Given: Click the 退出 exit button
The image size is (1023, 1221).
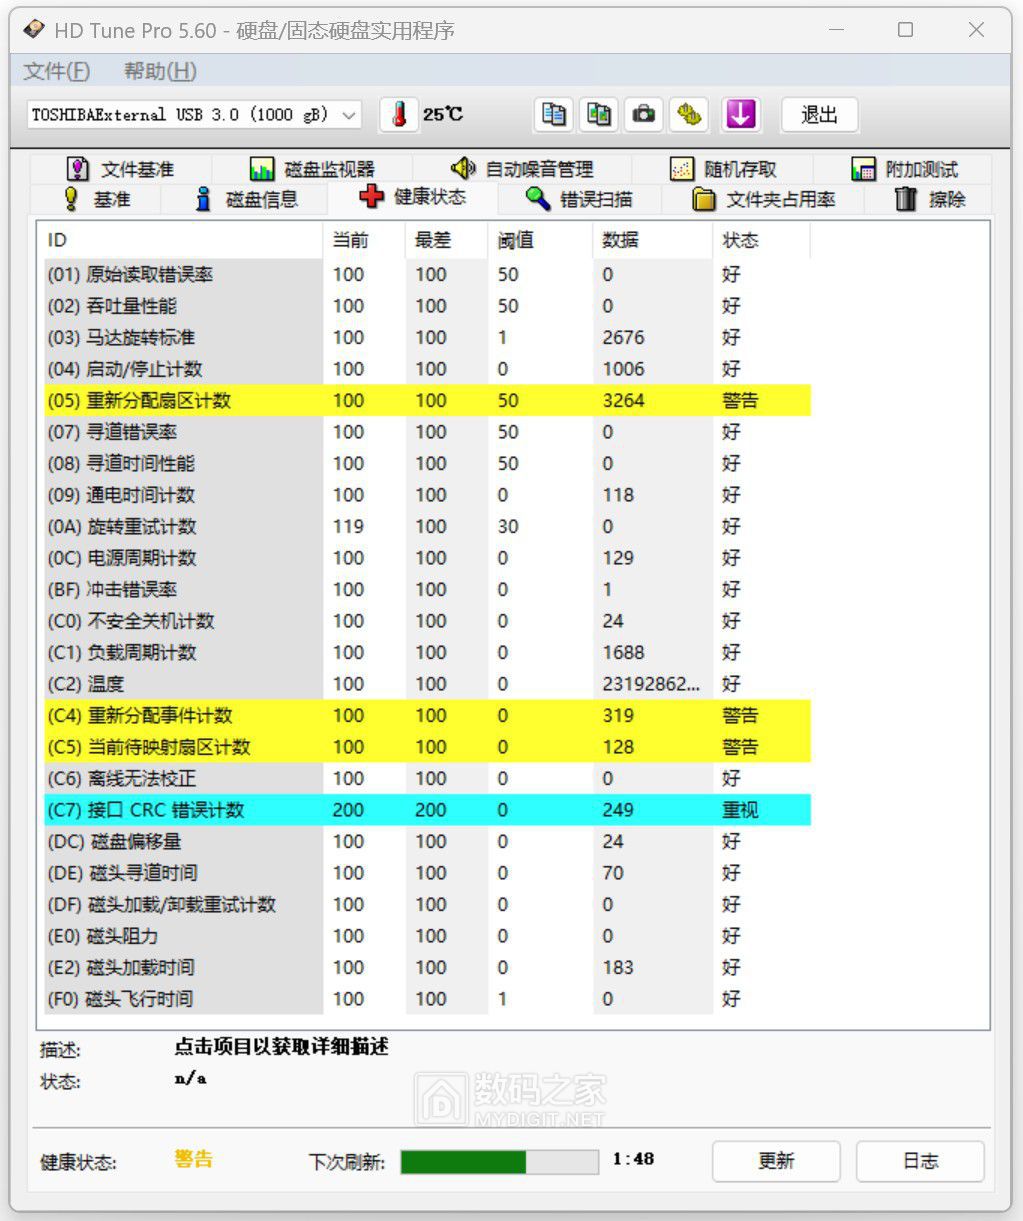Looking at the screenshot, I should coord(819,115).
